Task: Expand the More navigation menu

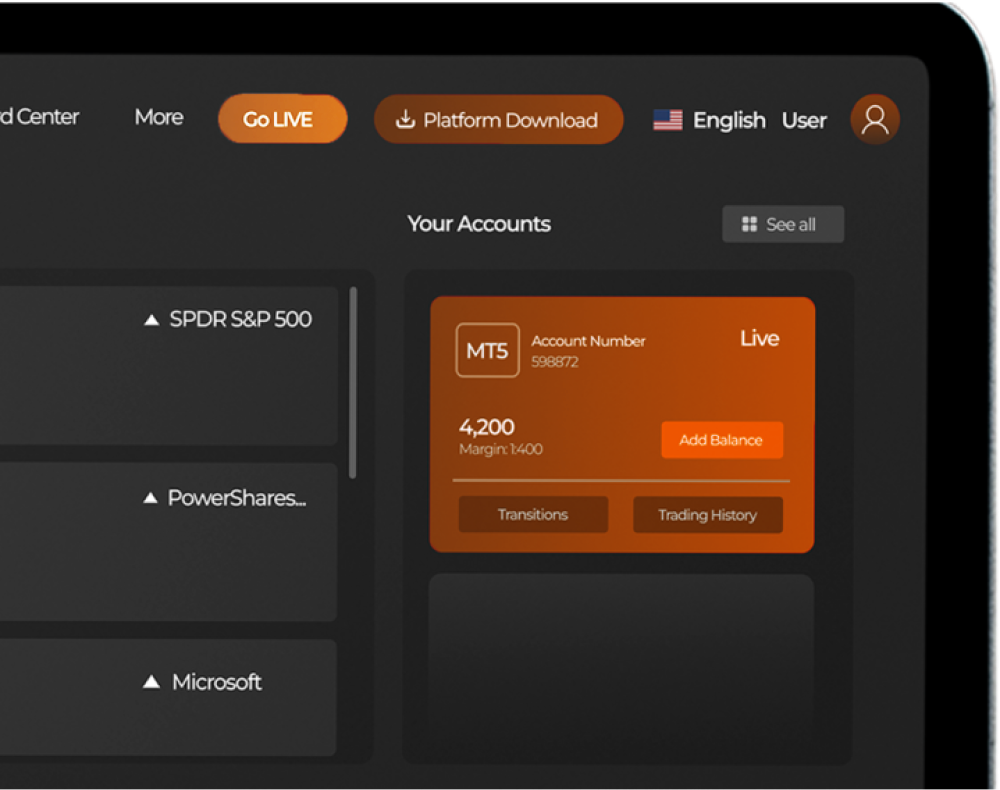Action: [x=159, y=117]
